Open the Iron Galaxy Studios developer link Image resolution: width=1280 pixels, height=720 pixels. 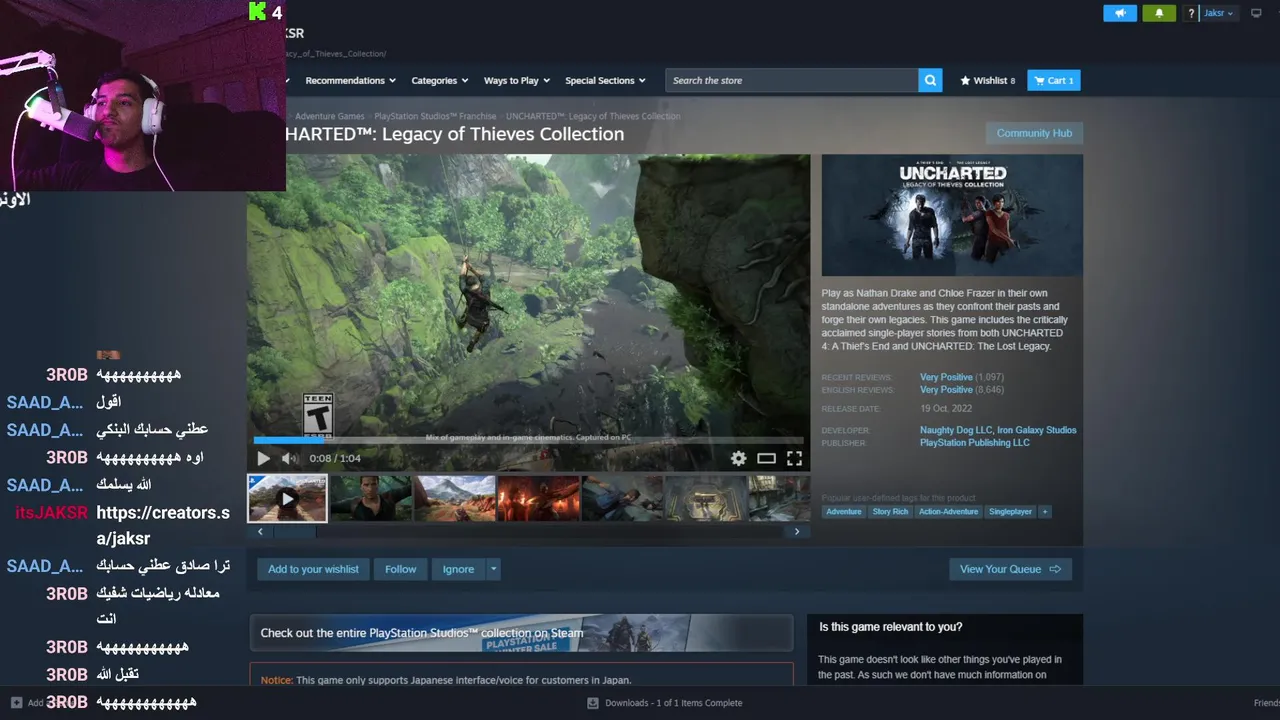coord(1037,430)
